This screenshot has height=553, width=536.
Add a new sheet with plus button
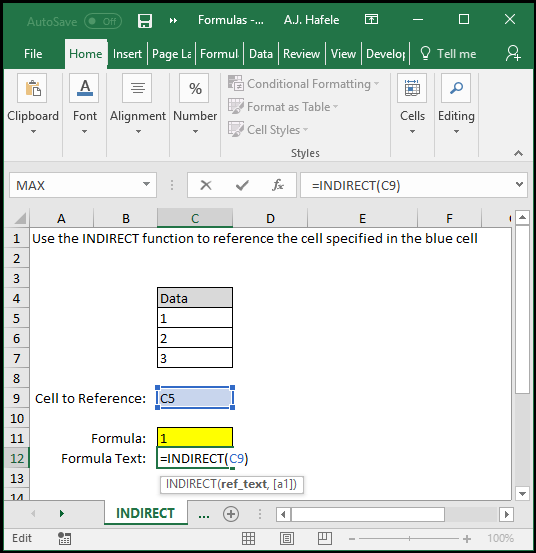(x=231, y=514)
